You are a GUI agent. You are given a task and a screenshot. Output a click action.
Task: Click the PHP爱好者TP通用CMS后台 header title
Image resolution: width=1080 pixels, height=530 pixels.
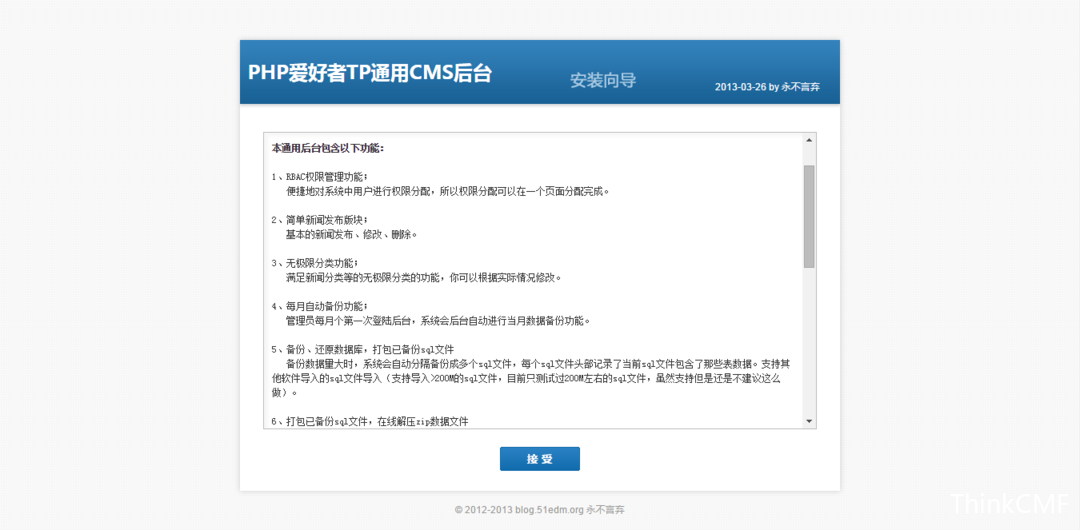[x=370, y=73]
